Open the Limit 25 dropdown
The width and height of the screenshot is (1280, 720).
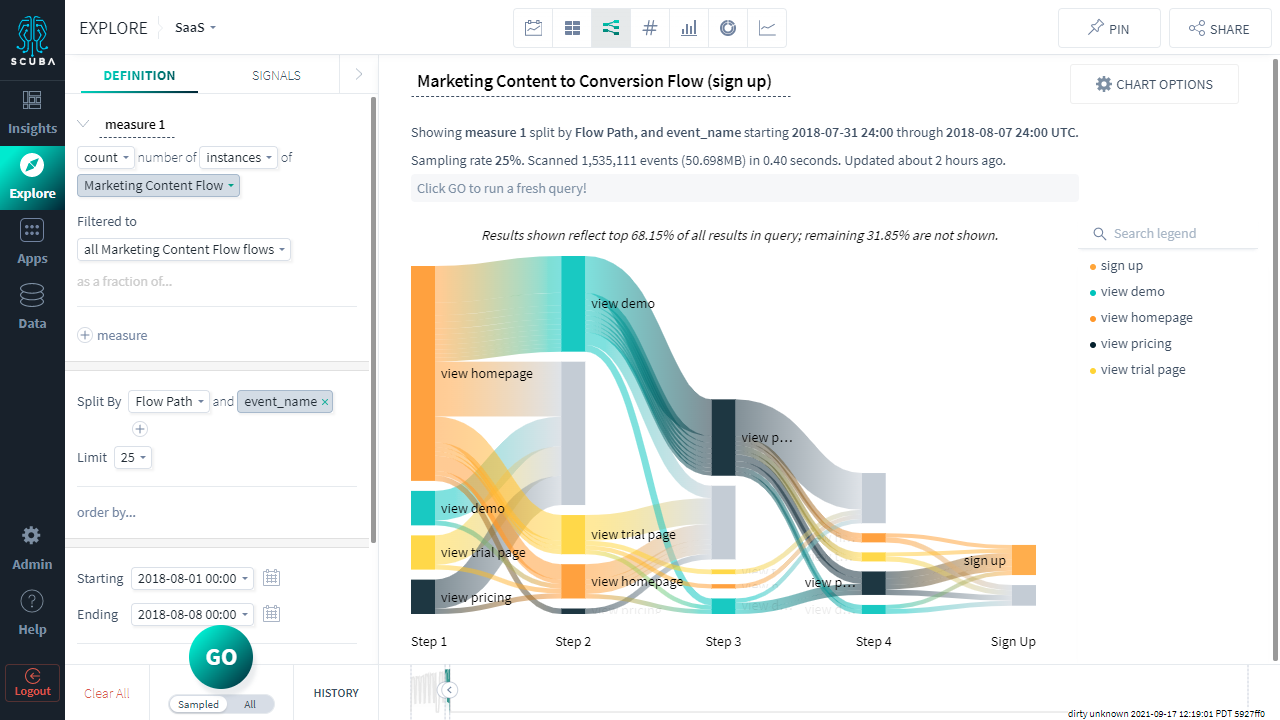click(x=132, y=457)
